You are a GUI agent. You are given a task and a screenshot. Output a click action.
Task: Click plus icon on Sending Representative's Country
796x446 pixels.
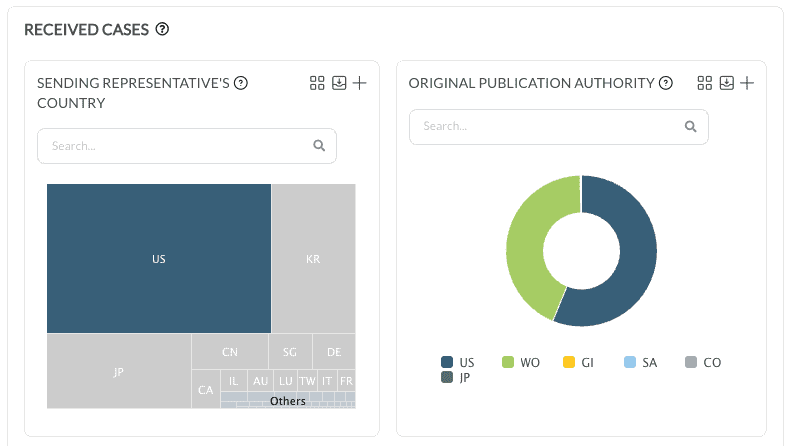[359, 83]
